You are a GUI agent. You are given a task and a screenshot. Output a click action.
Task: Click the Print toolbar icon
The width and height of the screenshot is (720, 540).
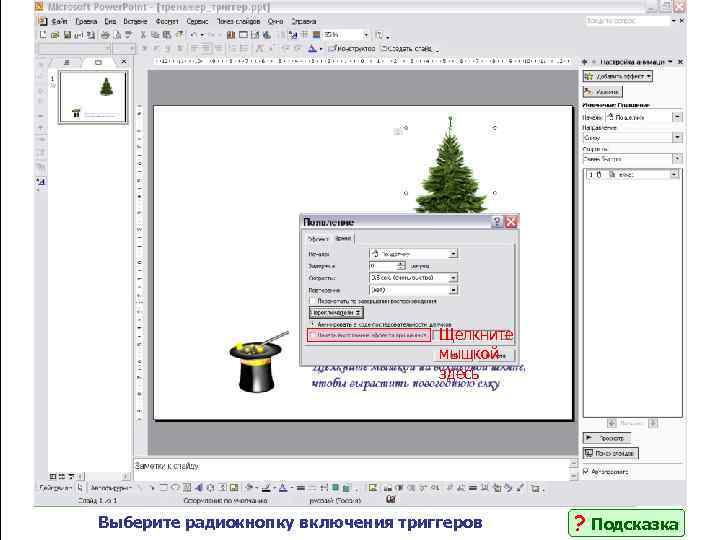coord(105,35)
